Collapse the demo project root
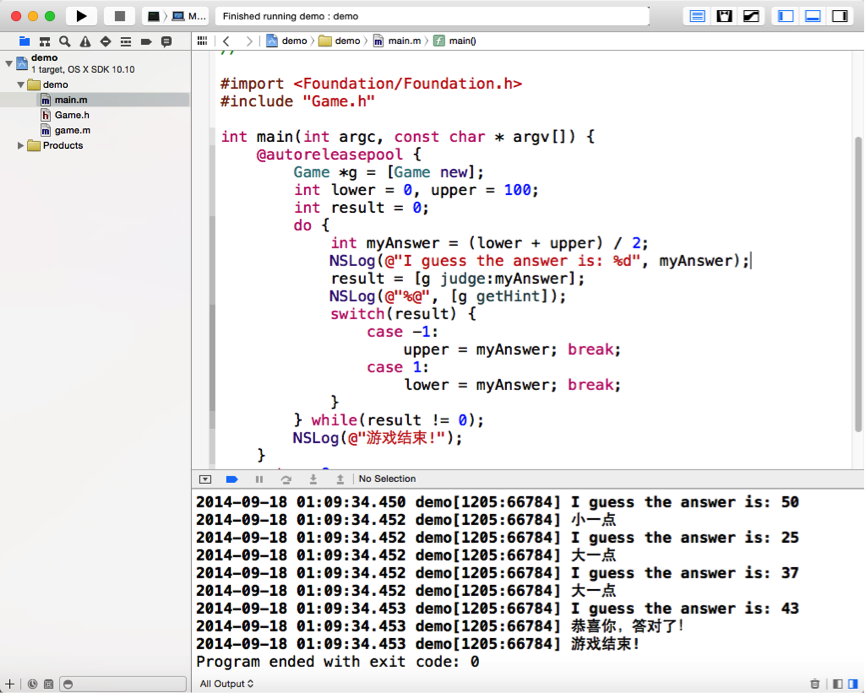Image resolution: width=865 pixels, height=693 pixels. [9, 63]
